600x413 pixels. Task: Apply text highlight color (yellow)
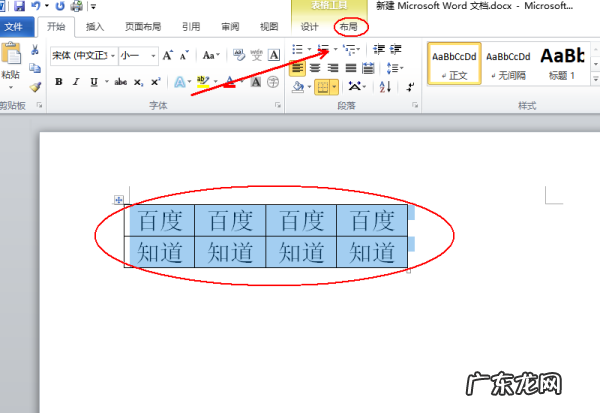(203, 82)
